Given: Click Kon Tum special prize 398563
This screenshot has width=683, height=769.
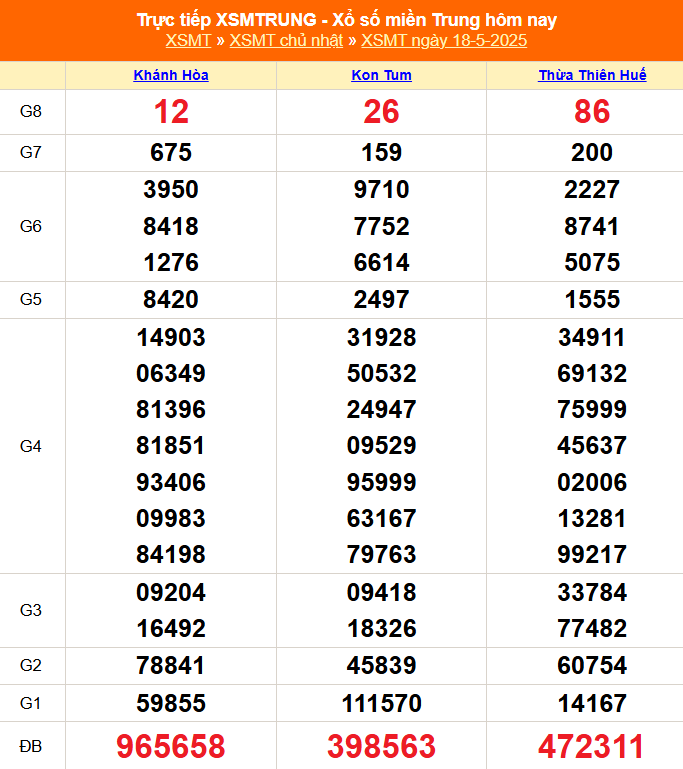Looking at the screenshot, I should tap(381, 746).
